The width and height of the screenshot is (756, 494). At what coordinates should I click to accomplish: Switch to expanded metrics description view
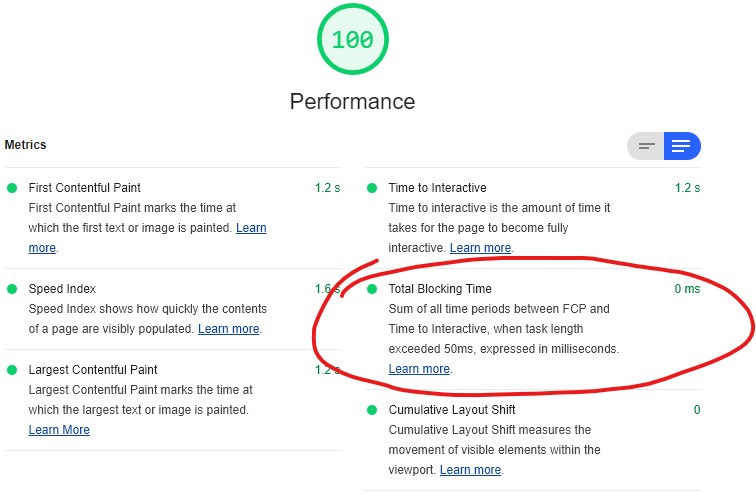coord(681,147)
